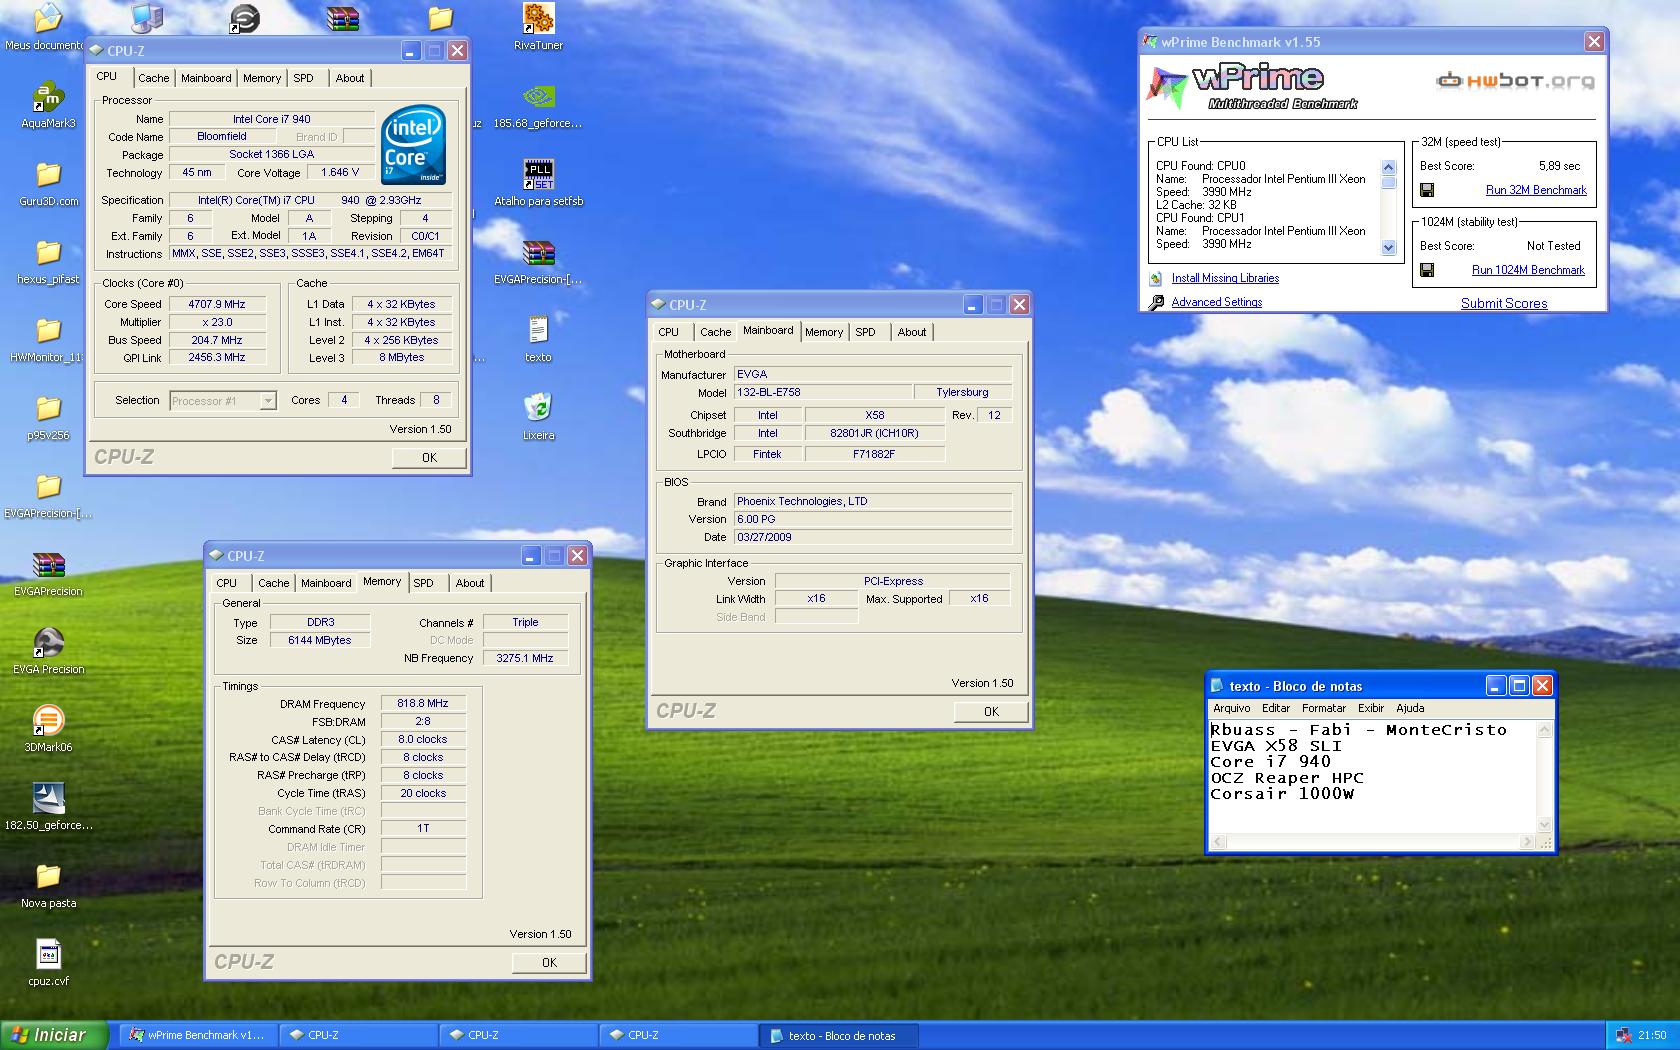
Task: Open the Exibir menu in Bloco de notas
Action: tap(1371, 708)
